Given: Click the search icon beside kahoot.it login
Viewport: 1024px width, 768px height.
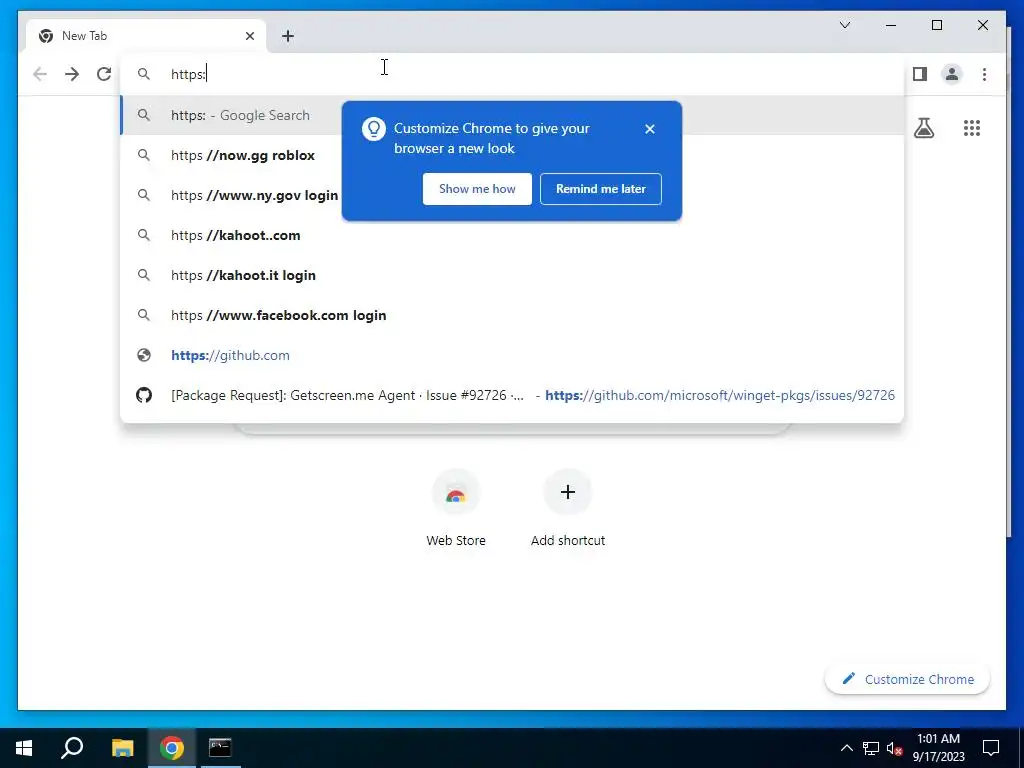Looking at the screenshot, I should click(x=144, y=275).
